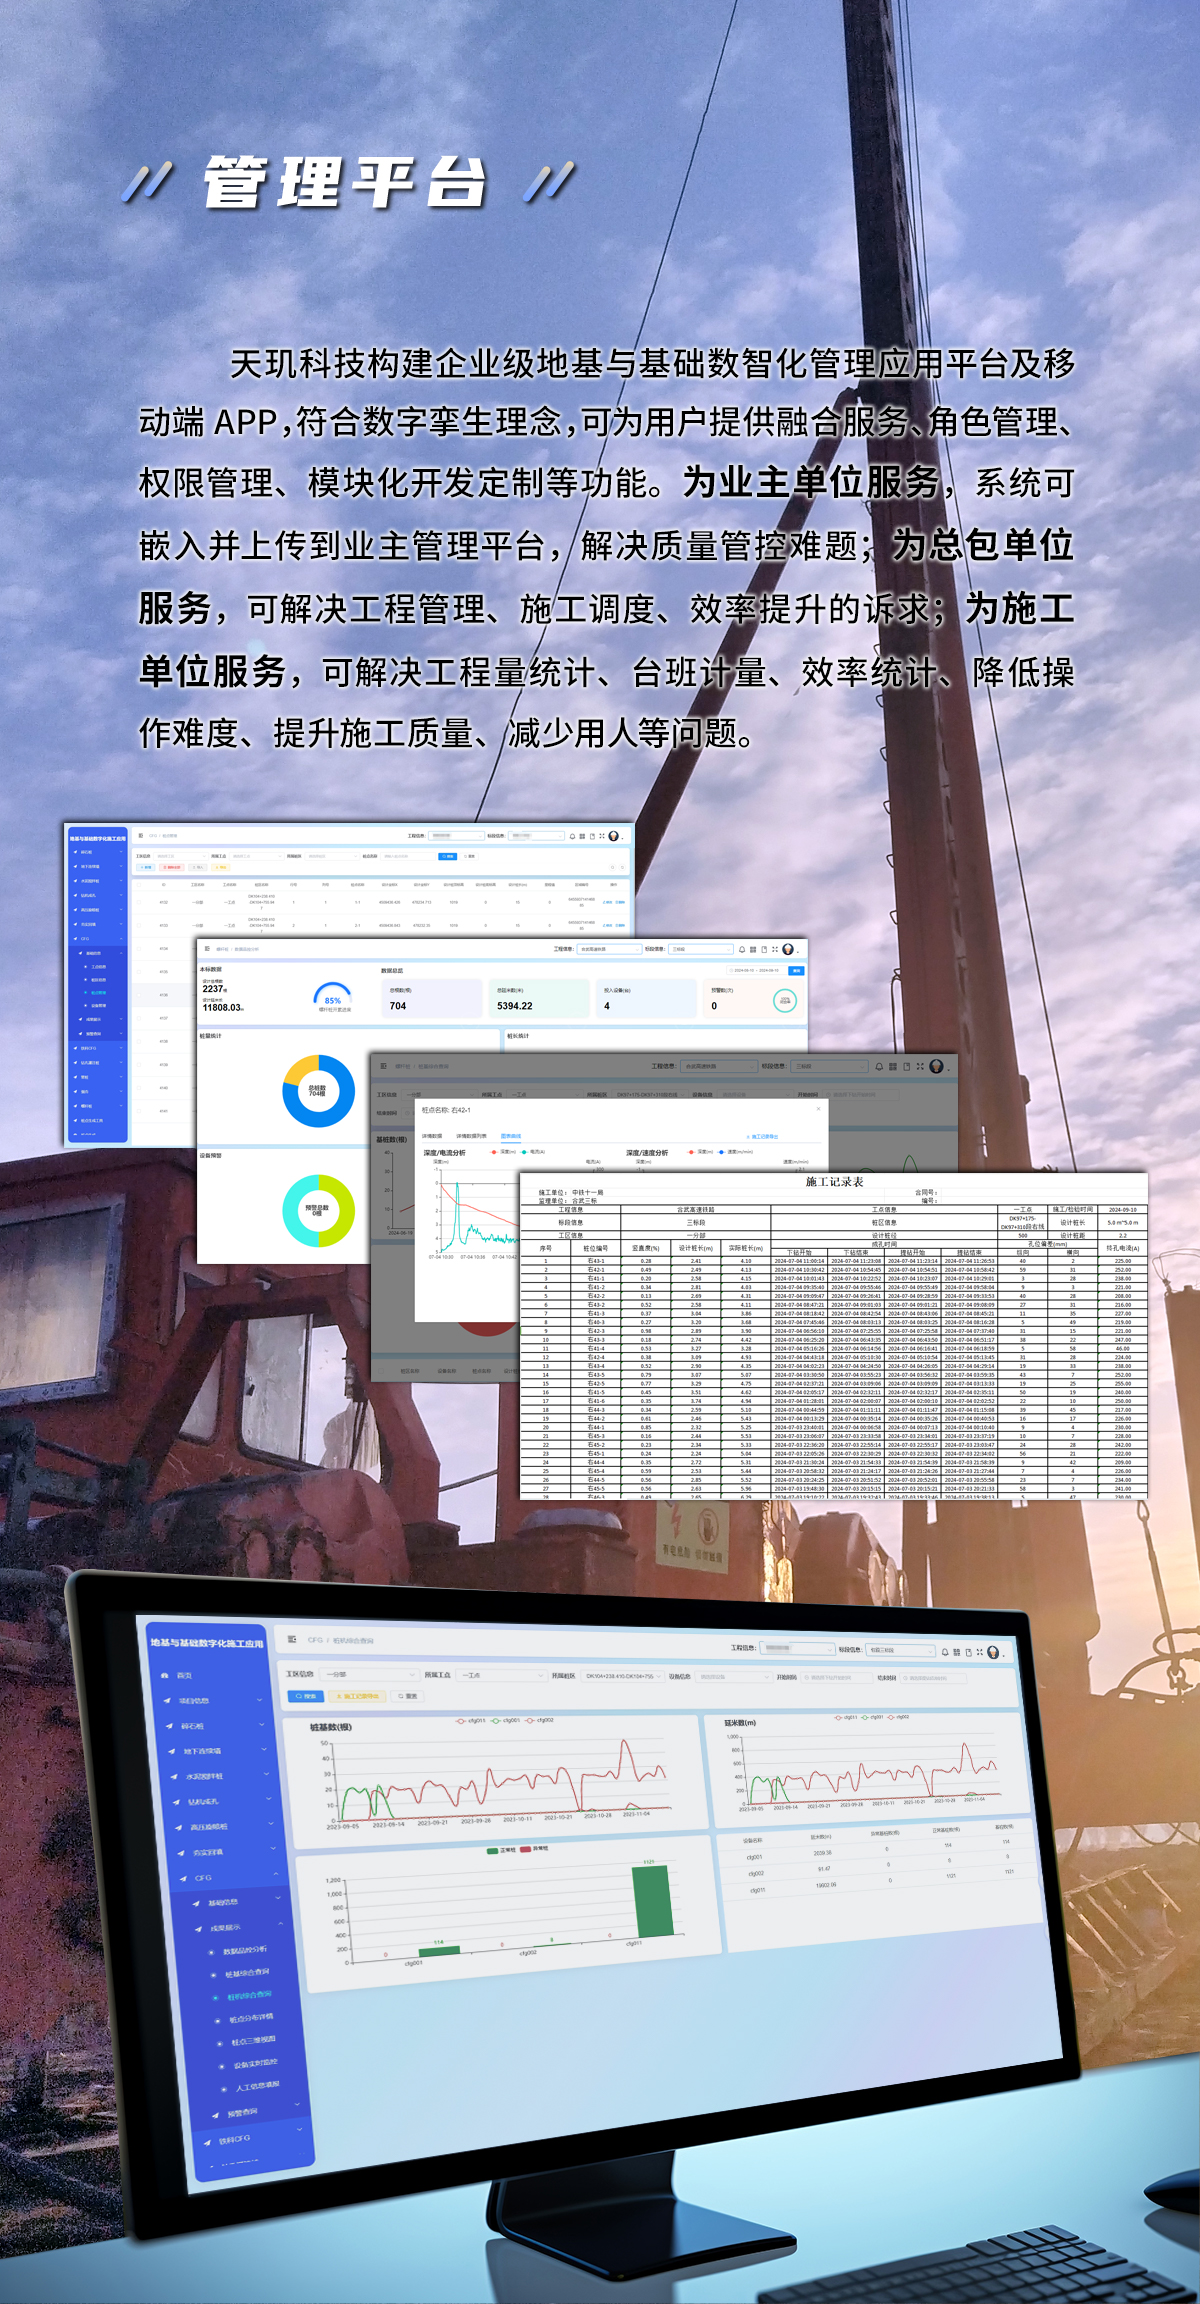Open the avatar in the 数据品控分析 window
This screenshot has width=1200, height=2304.
pos(788,949)
